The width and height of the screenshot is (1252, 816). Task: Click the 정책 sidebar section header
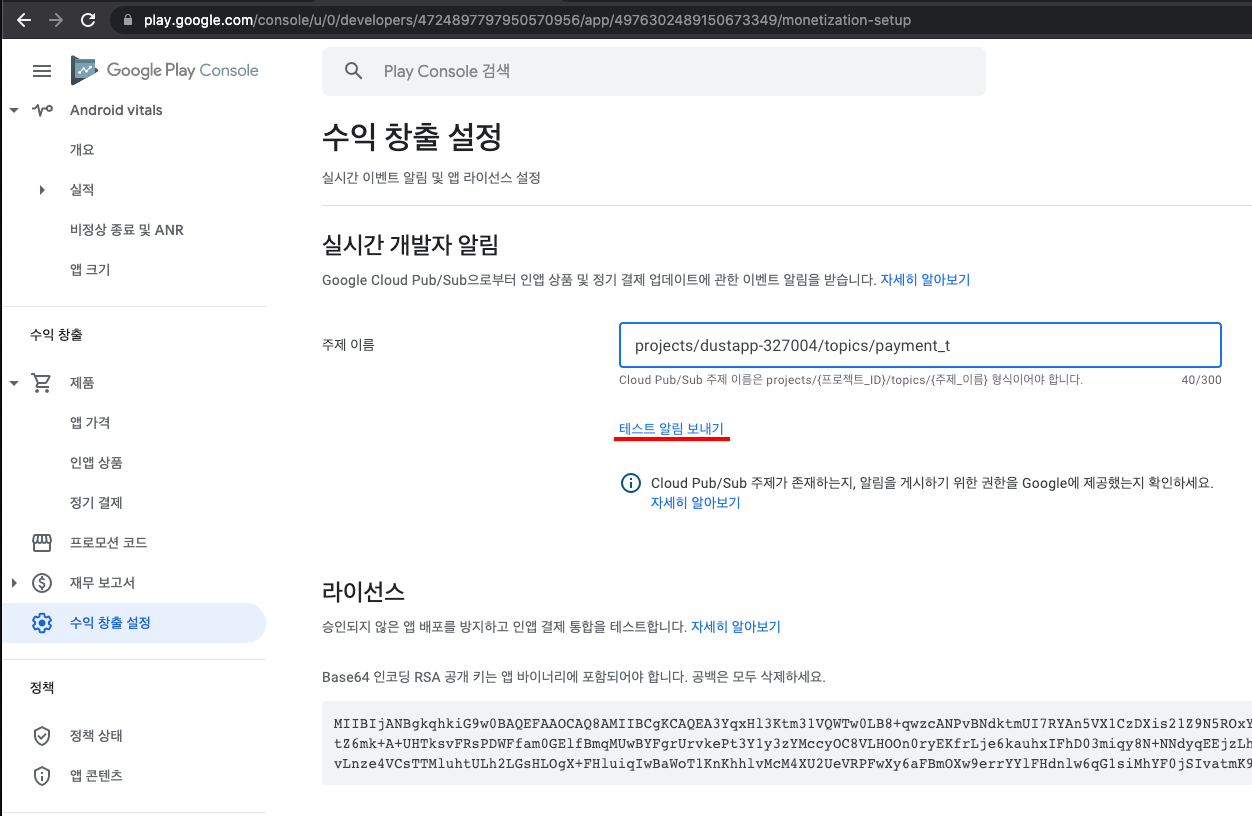pos(42,688)
